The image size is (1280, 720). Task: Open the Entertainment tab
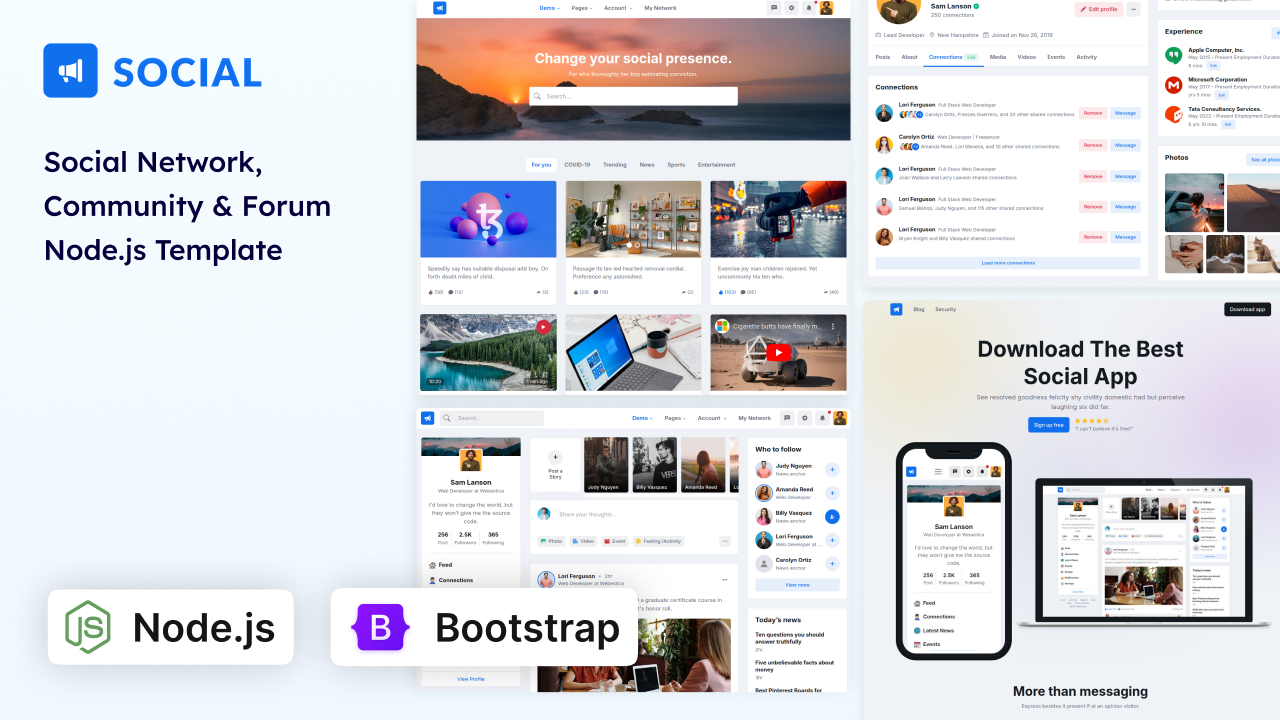coord(716,165)
